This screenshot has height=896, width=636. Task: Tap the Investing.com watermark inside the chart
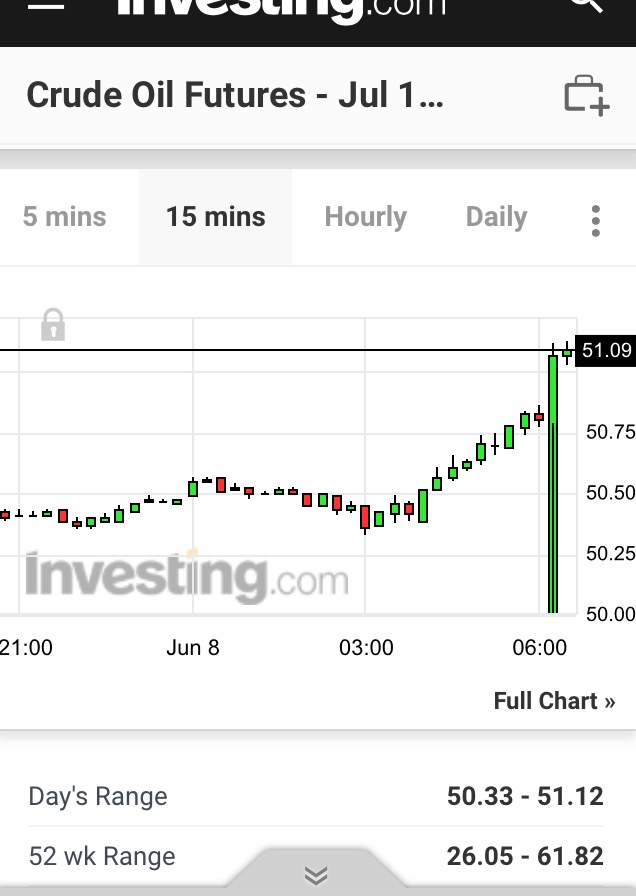187,577
